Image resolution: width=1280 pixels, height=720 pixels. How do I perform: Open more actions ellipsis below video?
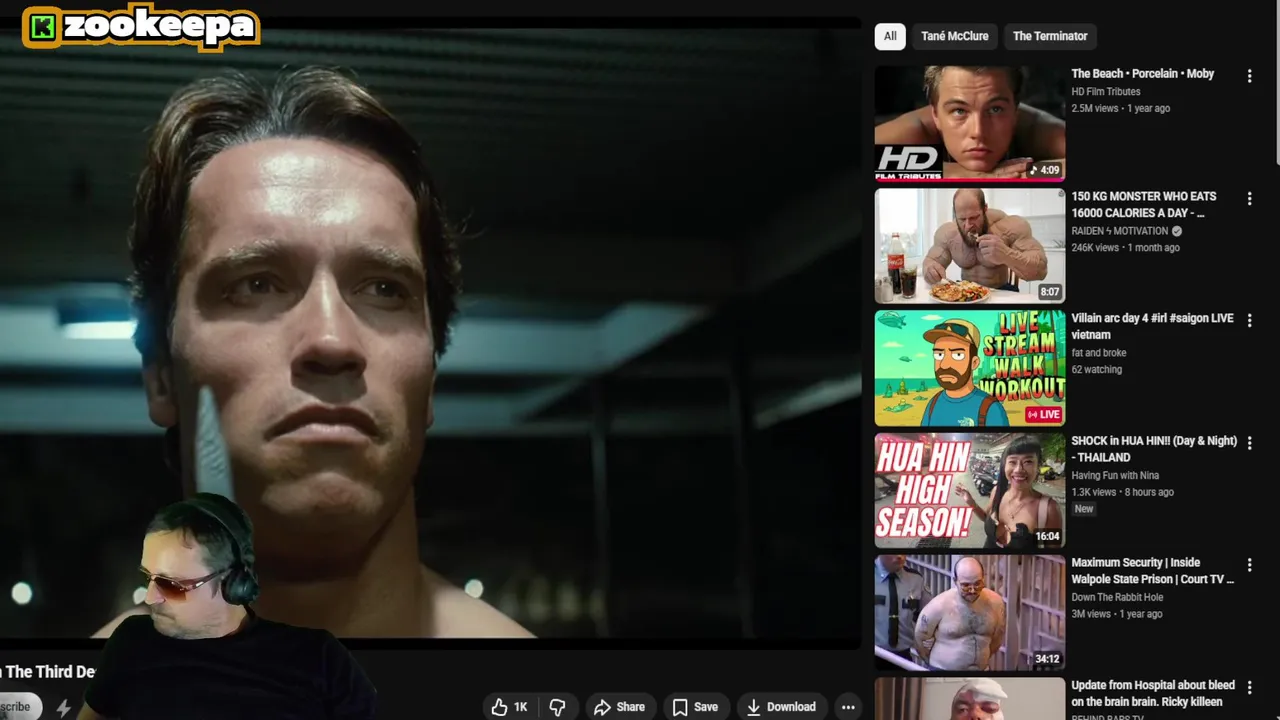[x=848, y=707]
